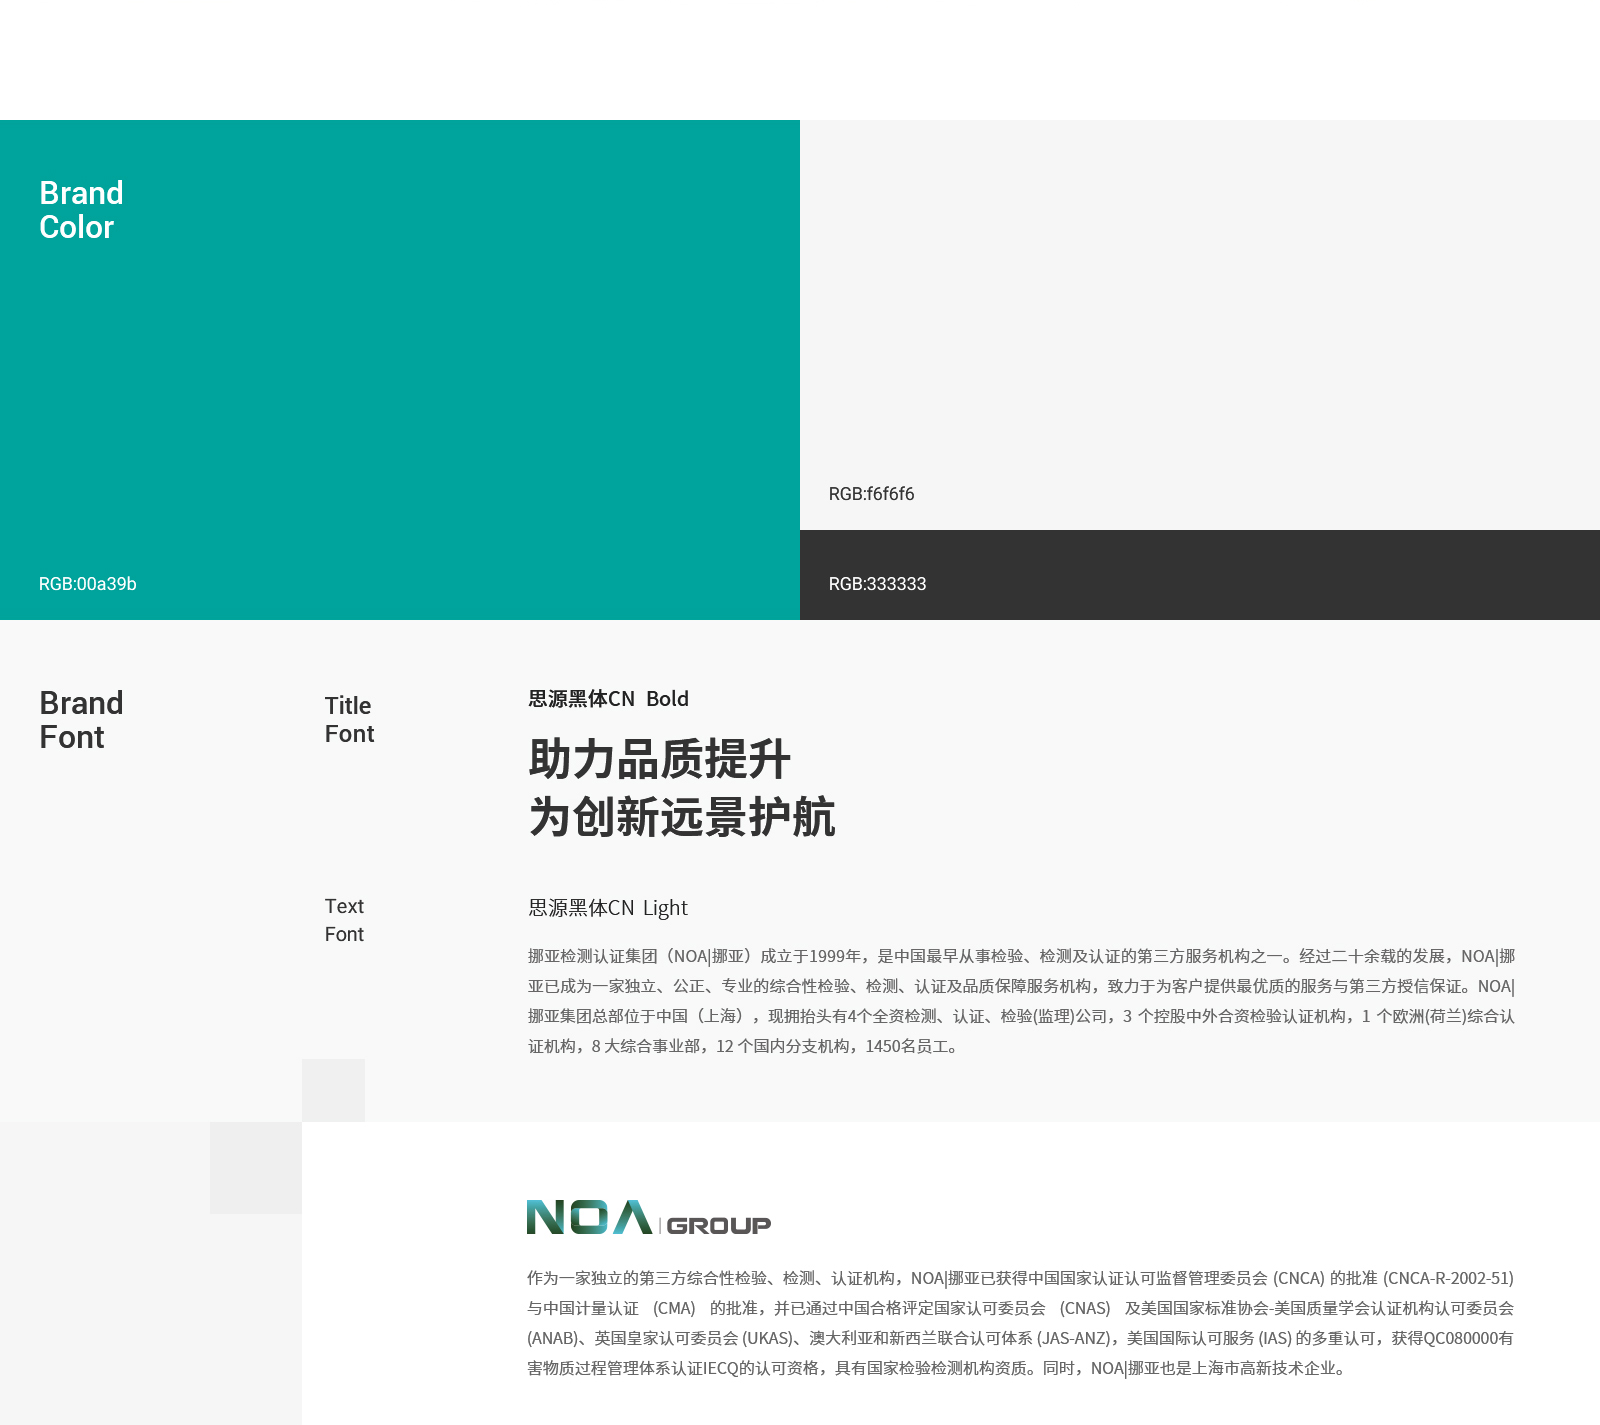Select the teal brand color swatch

(x=400, y=380)
